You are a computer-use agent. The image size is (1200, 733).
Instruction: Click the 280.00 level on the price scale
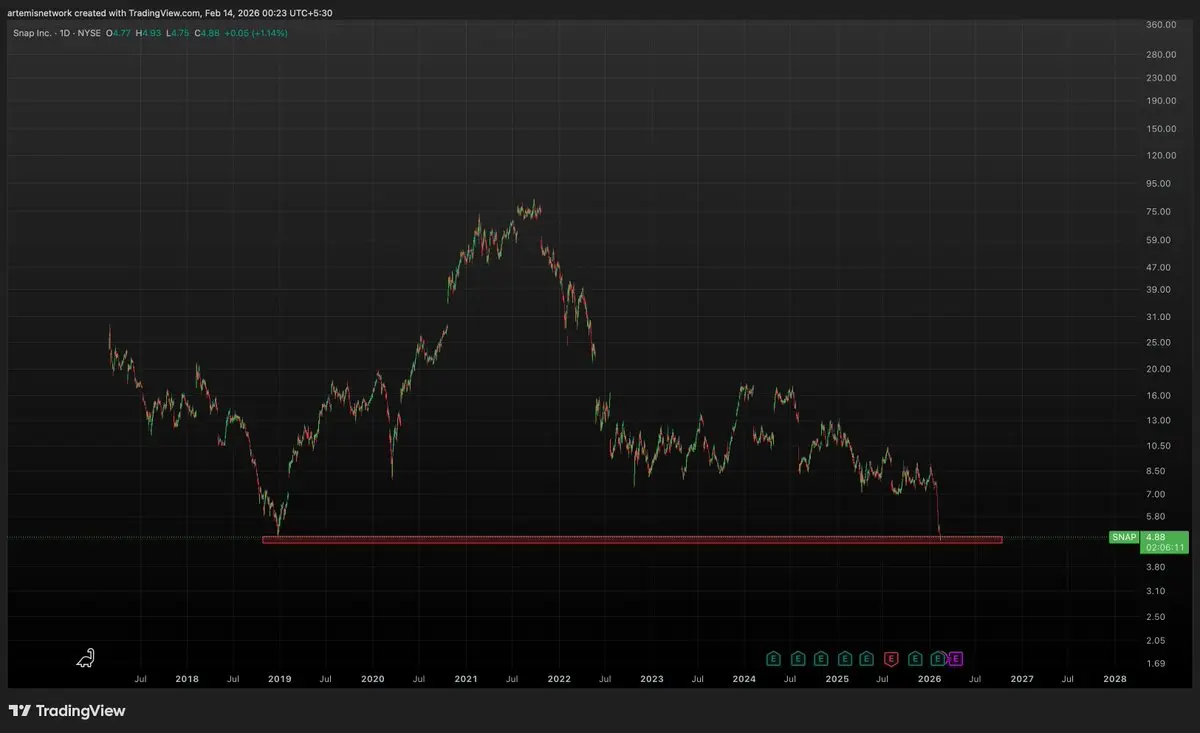1161,53
